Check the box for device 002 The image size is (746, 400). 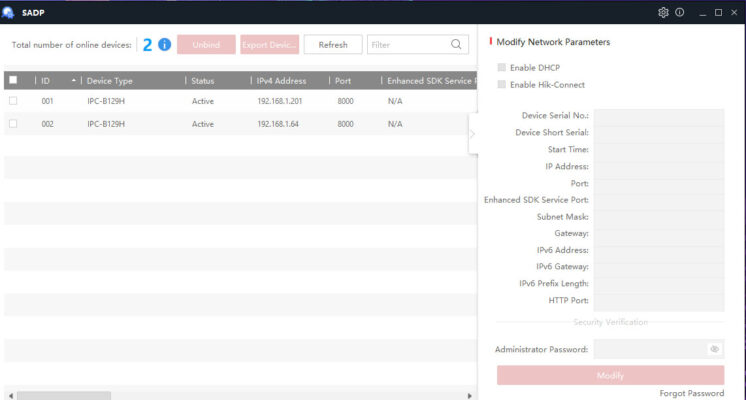pyautogui.click(x=13, y=124)
